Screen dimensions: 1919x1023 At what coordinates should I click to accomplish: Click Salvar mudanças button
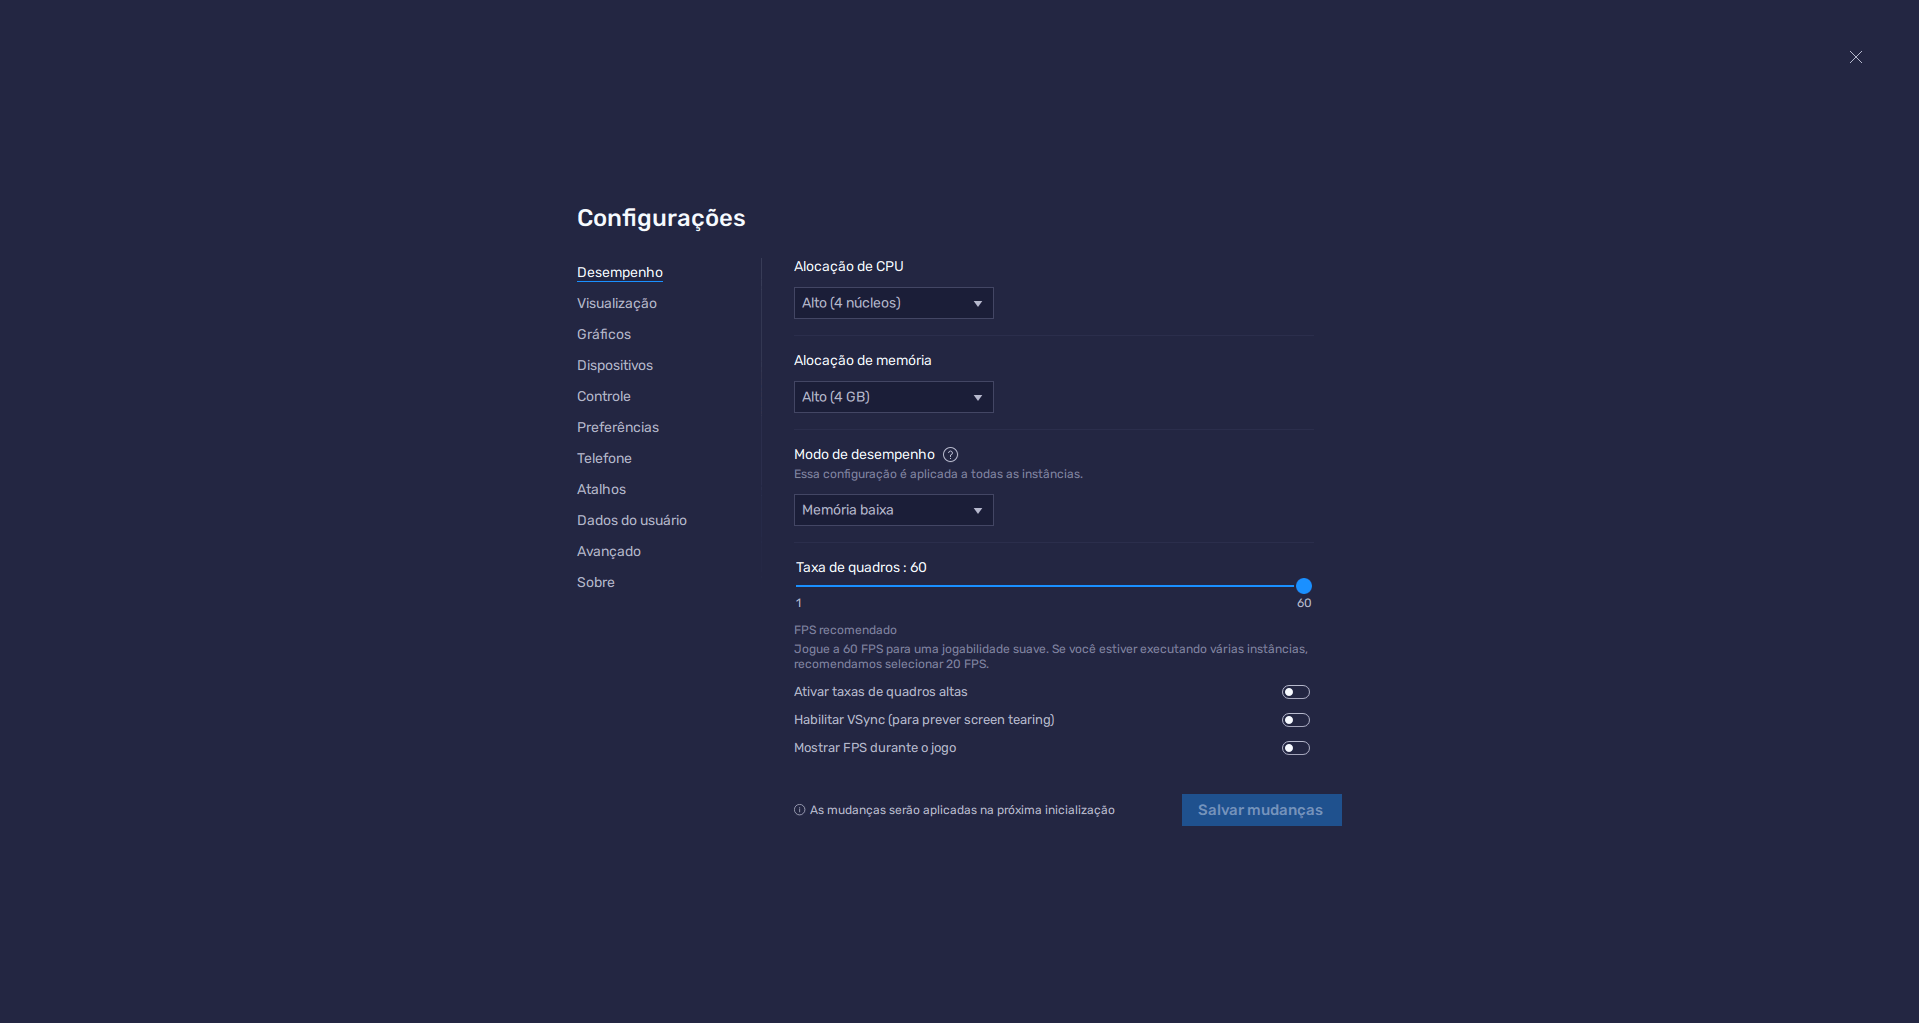[1261, 810]
